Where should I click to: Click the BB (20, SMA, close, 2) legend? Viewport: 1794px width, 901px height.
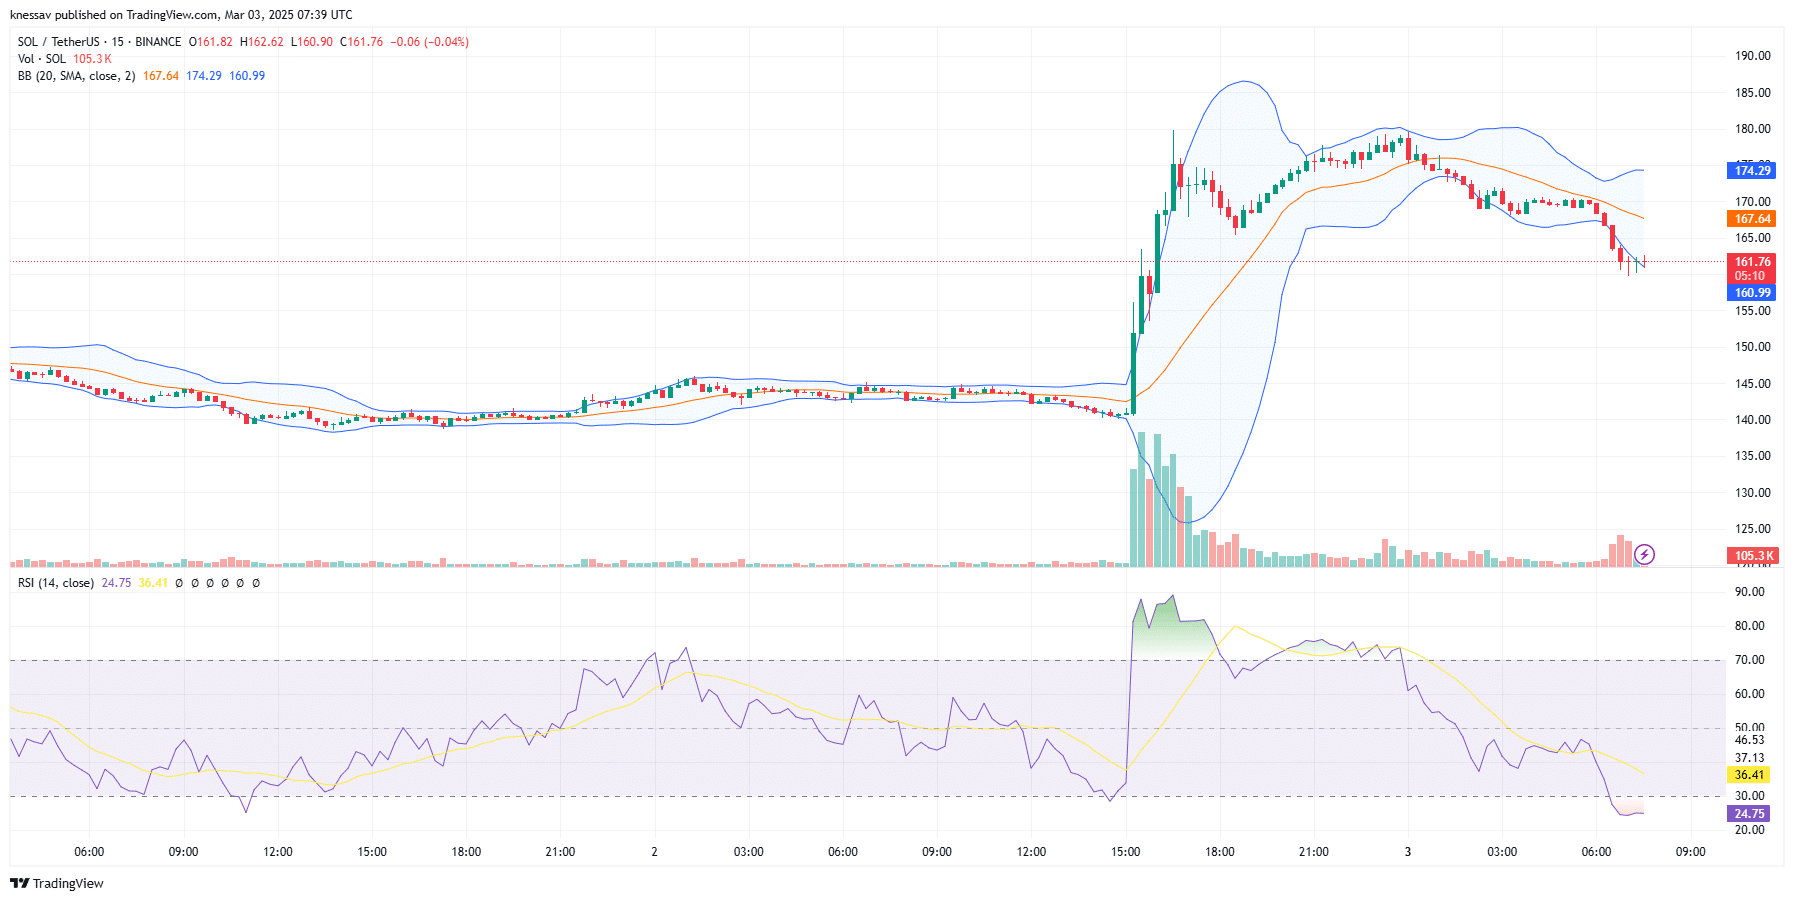(x=76, y=76)
